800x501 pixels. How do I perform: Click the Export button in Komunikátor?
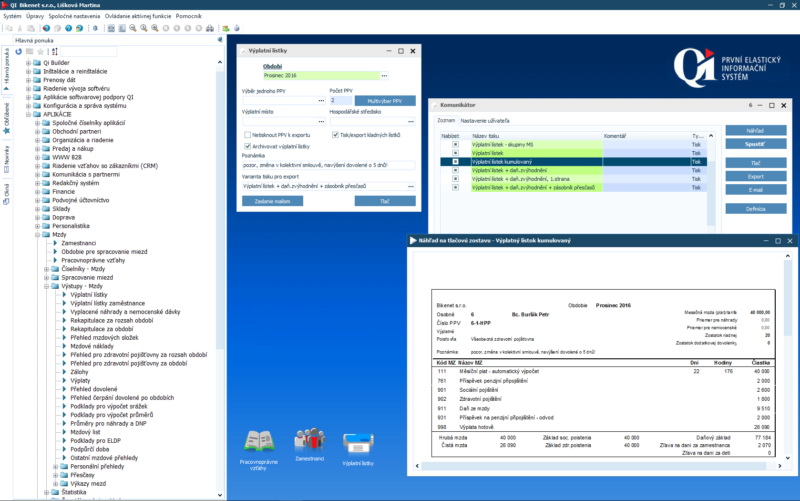(x=755, y=177)
